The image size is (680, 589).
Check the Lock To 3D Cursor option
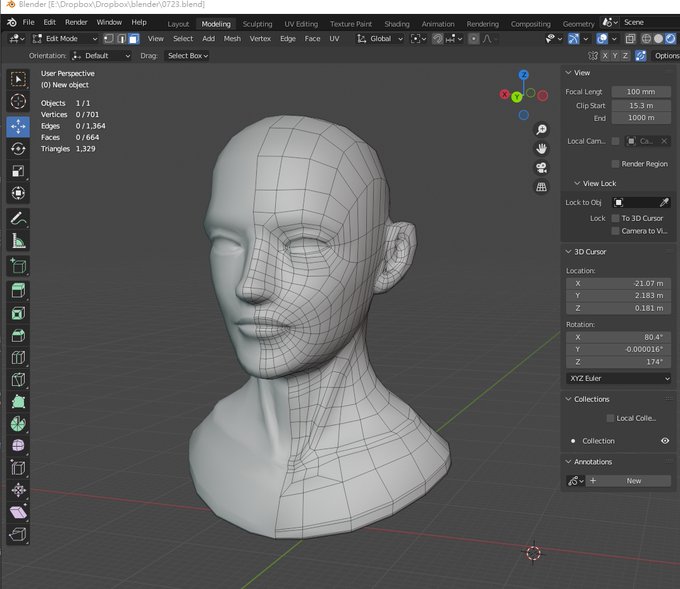616,218
